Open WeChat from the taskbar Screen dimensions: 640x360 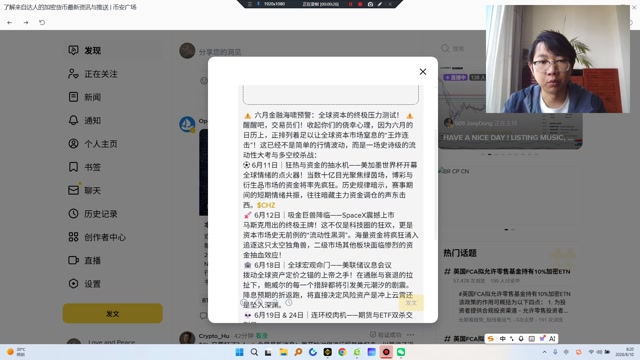pyautogui.click(x=401, y=352)
